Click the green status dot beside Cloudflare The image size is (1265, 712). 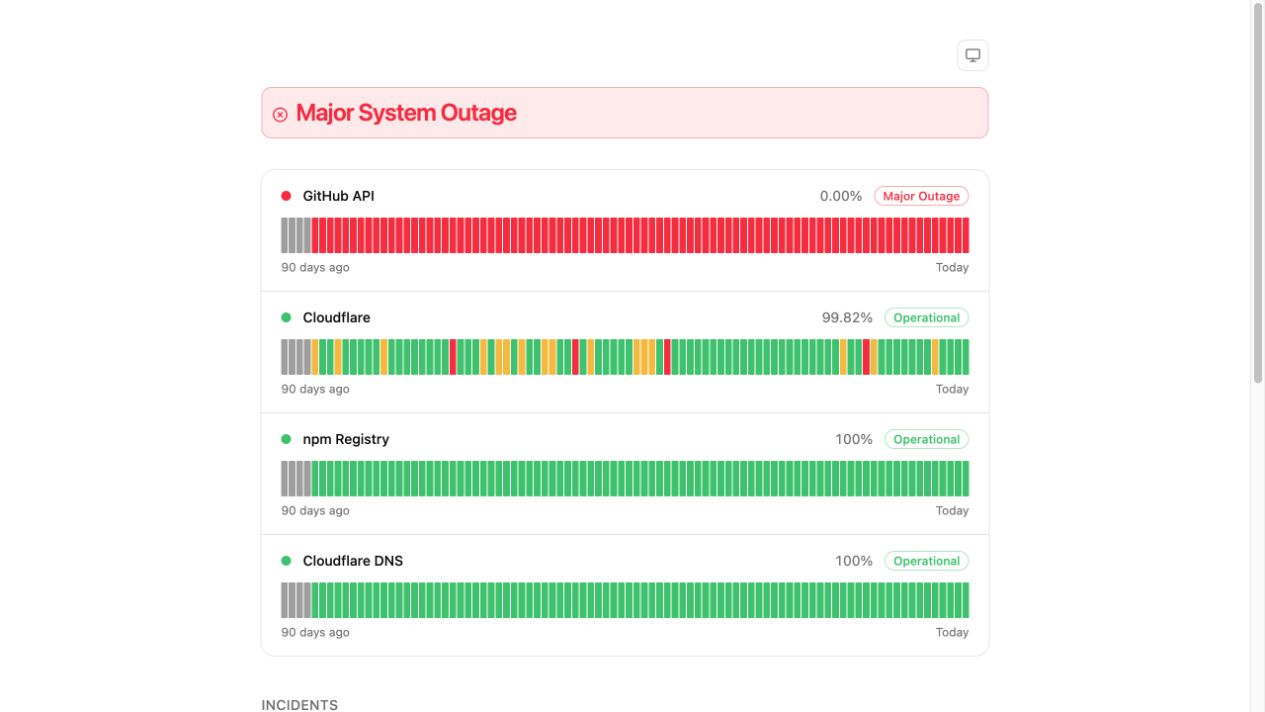pyautogui.click(x=286, y=317)
